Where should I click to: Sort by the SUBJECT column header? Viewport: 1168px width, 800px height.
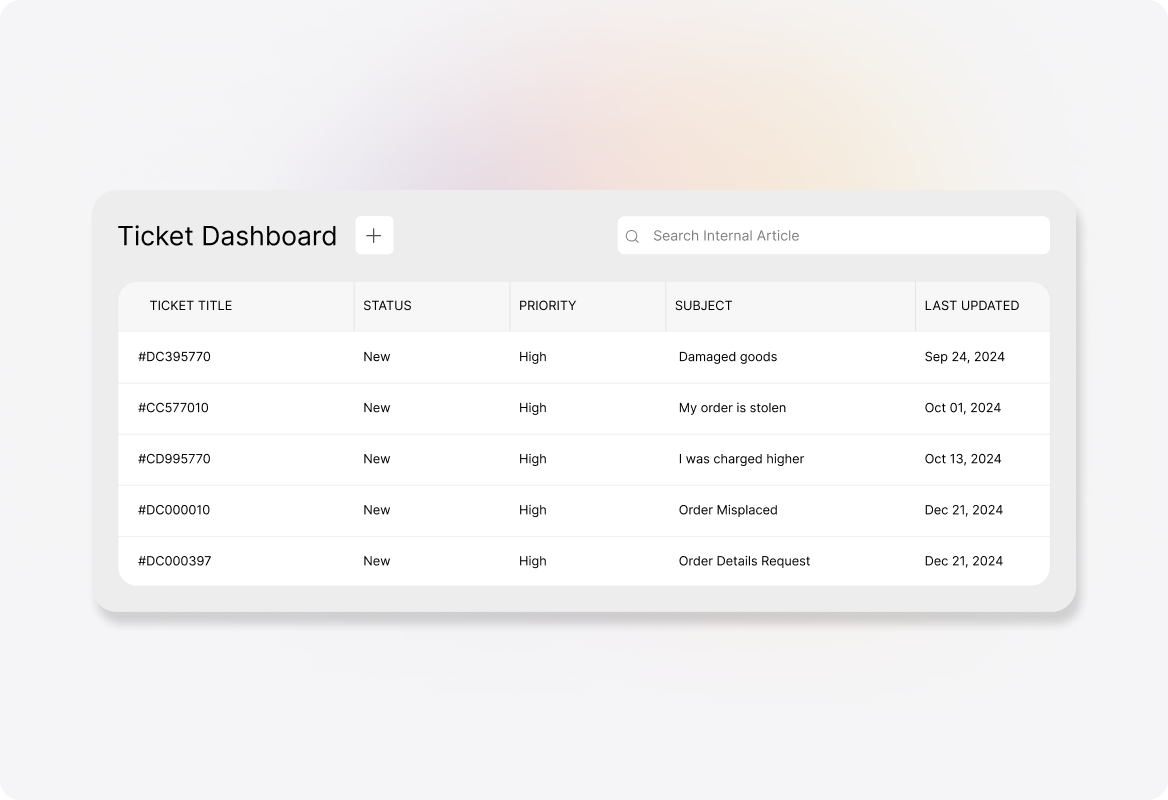click(x=703, y=306)
